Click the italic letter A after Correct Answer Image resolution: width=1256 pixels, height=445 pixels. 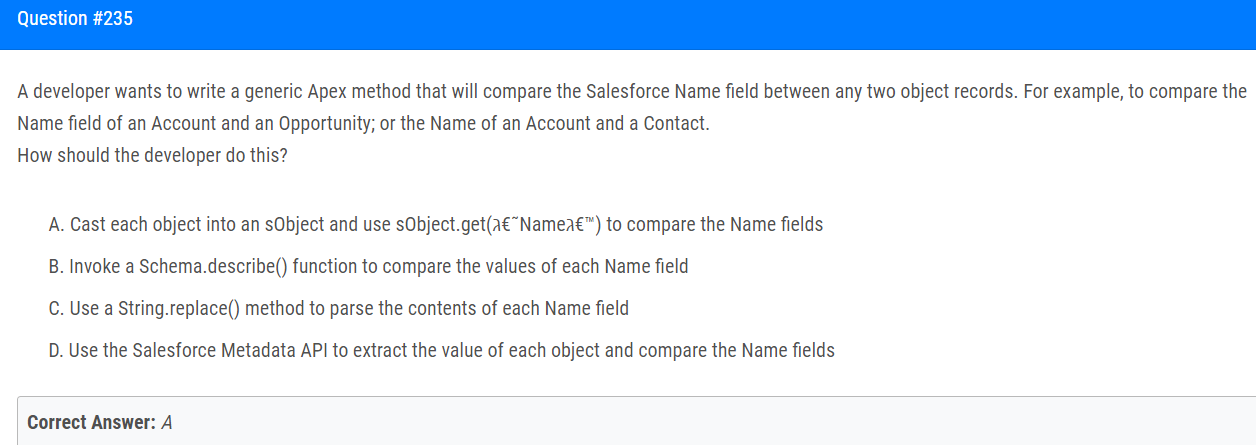tap(167, 423)
